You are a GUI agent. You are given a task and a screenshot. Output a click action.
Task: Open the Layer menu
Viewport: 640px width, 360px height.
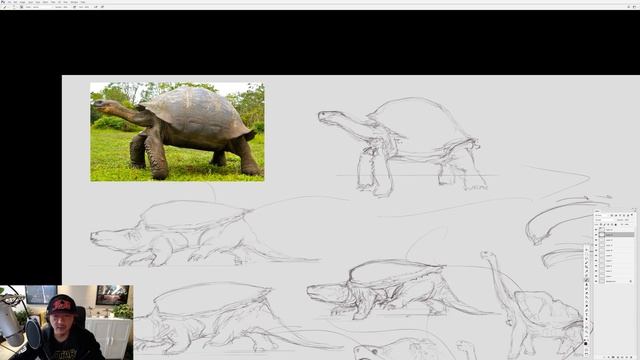tap(30, 2)
